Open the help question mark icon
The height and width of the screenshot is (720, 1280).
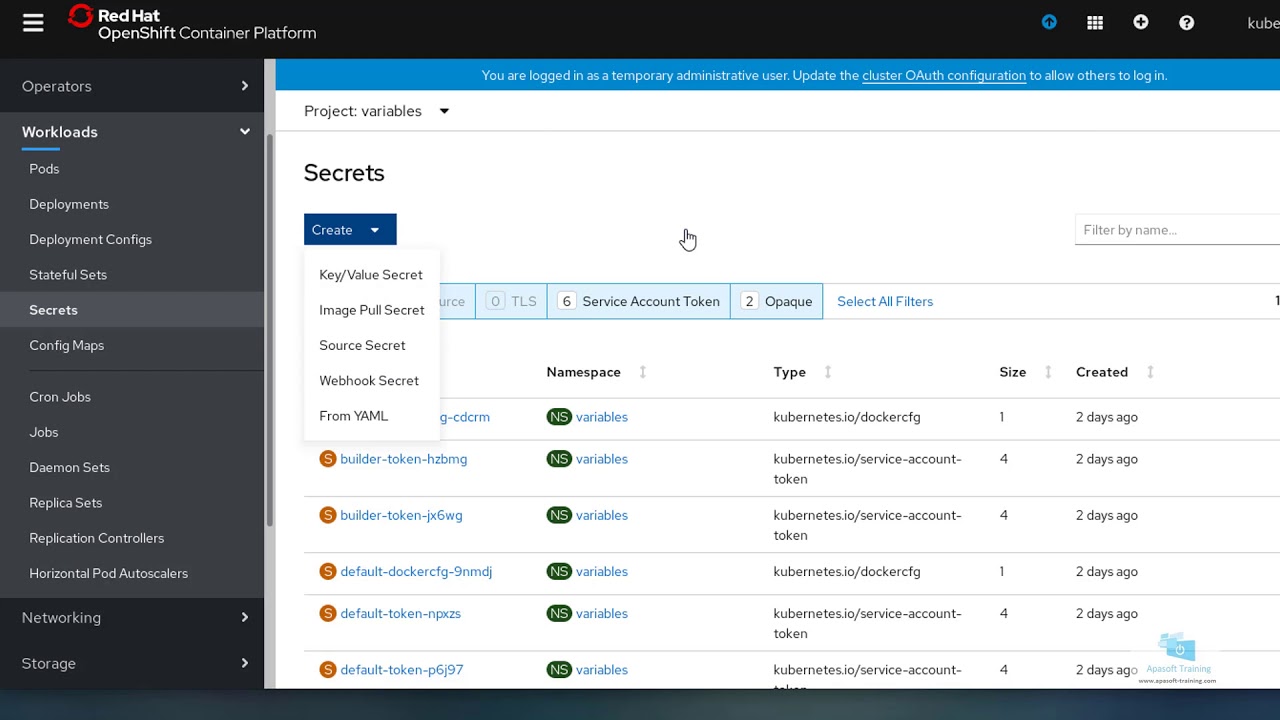coord(1187,23)
